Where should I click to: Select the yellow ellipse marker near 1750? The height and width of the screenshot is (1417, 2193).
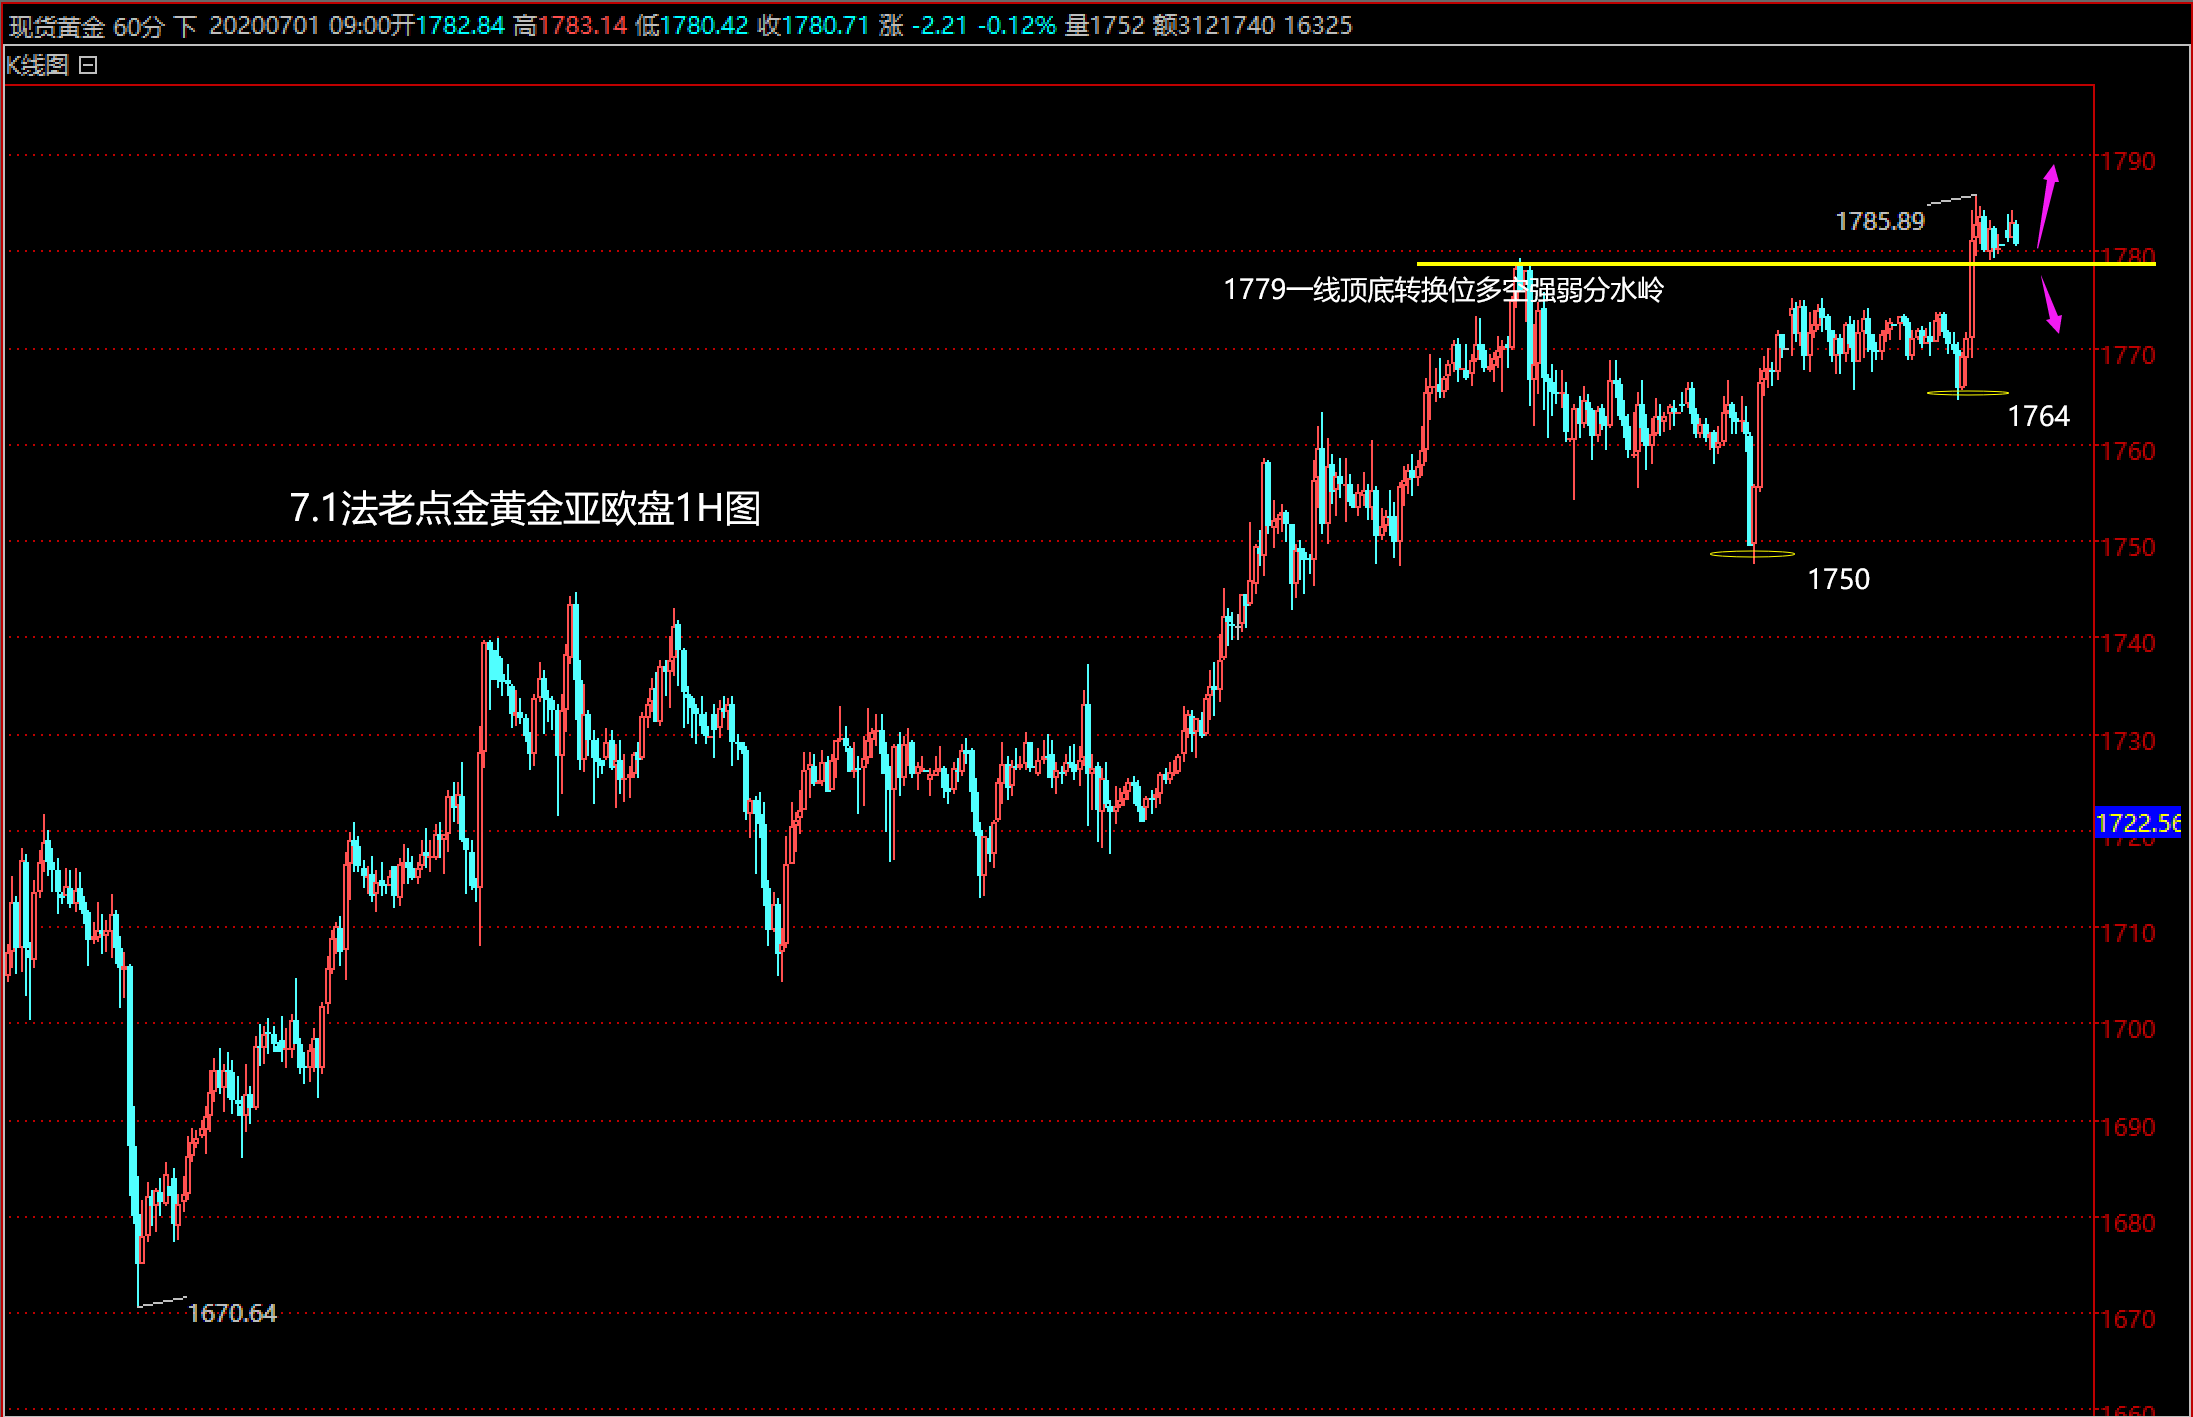(1752, 553)
